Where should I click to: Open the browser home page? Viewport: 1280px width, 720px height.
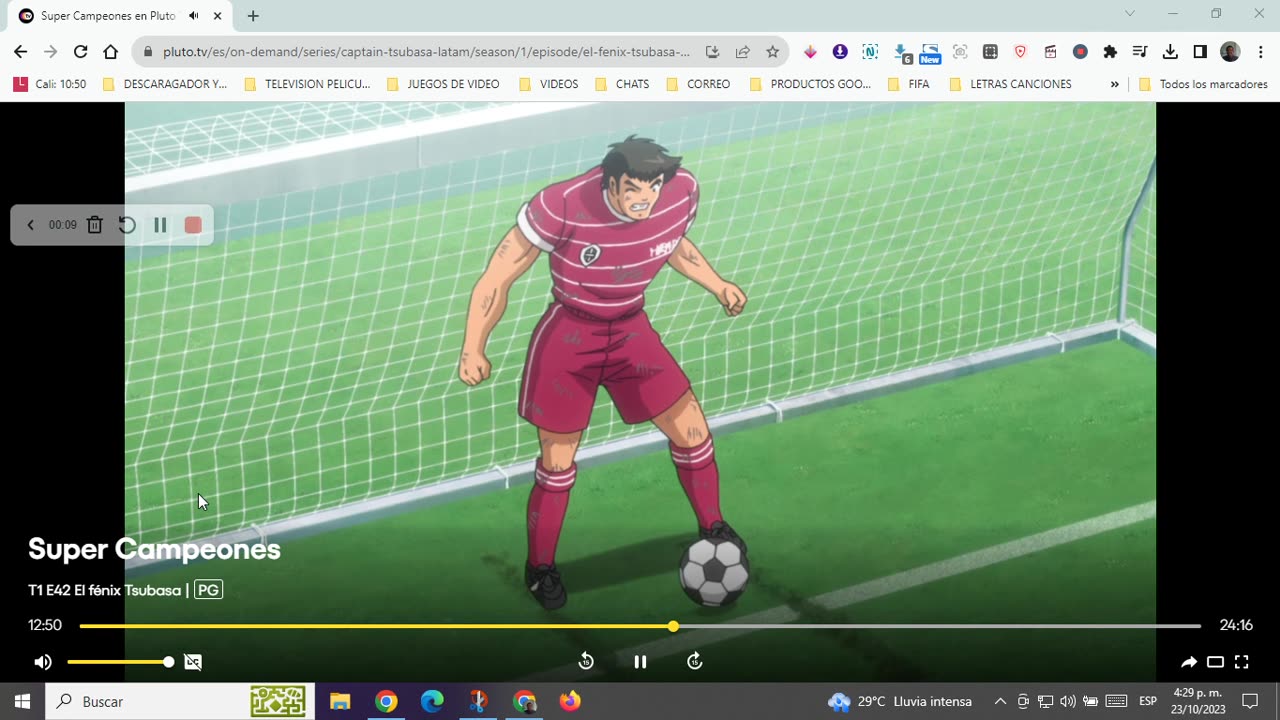[x=111, y=52]
